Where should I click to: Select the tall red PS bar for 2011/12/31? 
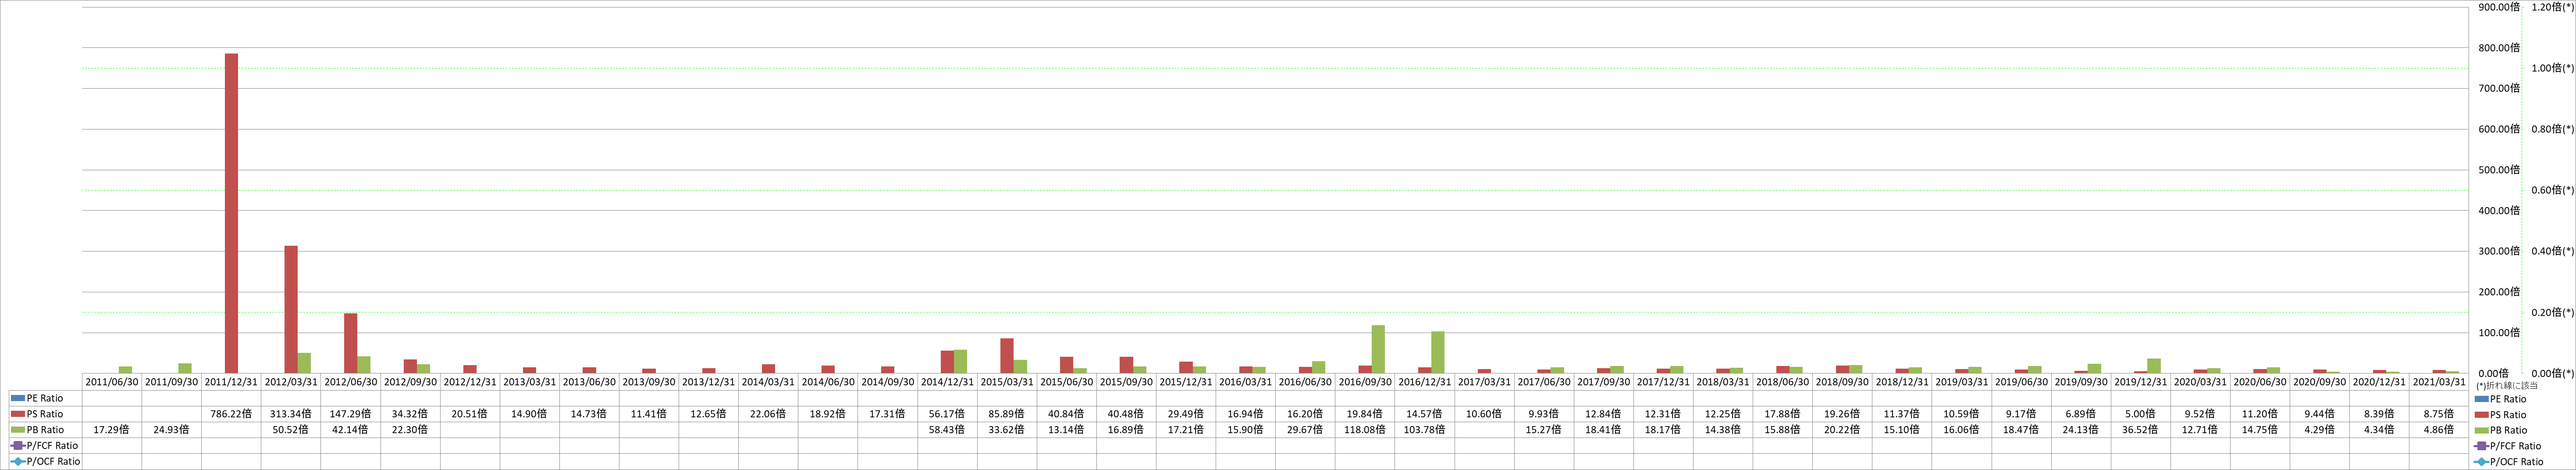pyautogui.click(x=231, y=213)
